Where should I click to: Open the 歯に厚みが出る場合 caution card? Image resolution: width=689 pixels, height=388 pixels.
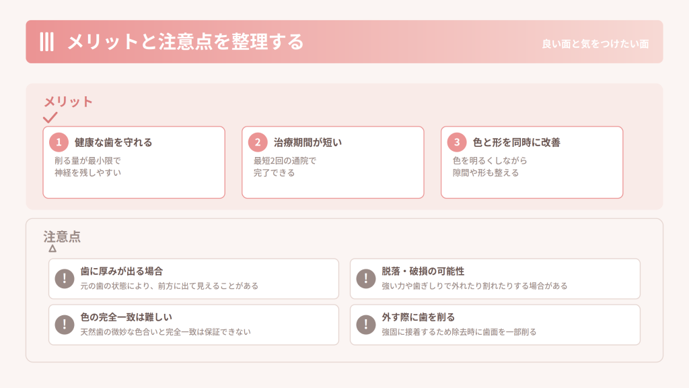click(x=194, y=279)
